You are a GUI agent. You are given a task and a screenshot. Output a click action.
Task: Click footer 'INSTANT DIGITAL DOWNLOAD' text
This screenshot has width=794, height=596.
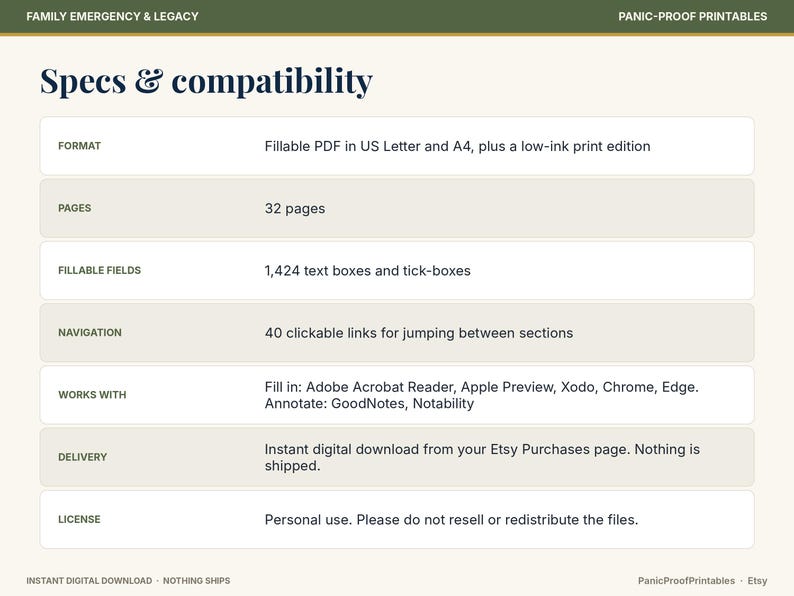point(89,581)
